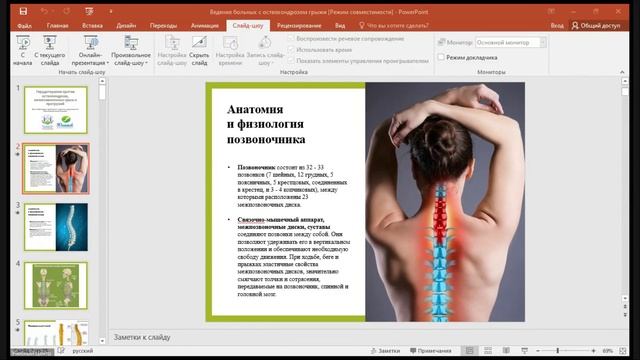Switch to Normal view icon

[469, 351]
